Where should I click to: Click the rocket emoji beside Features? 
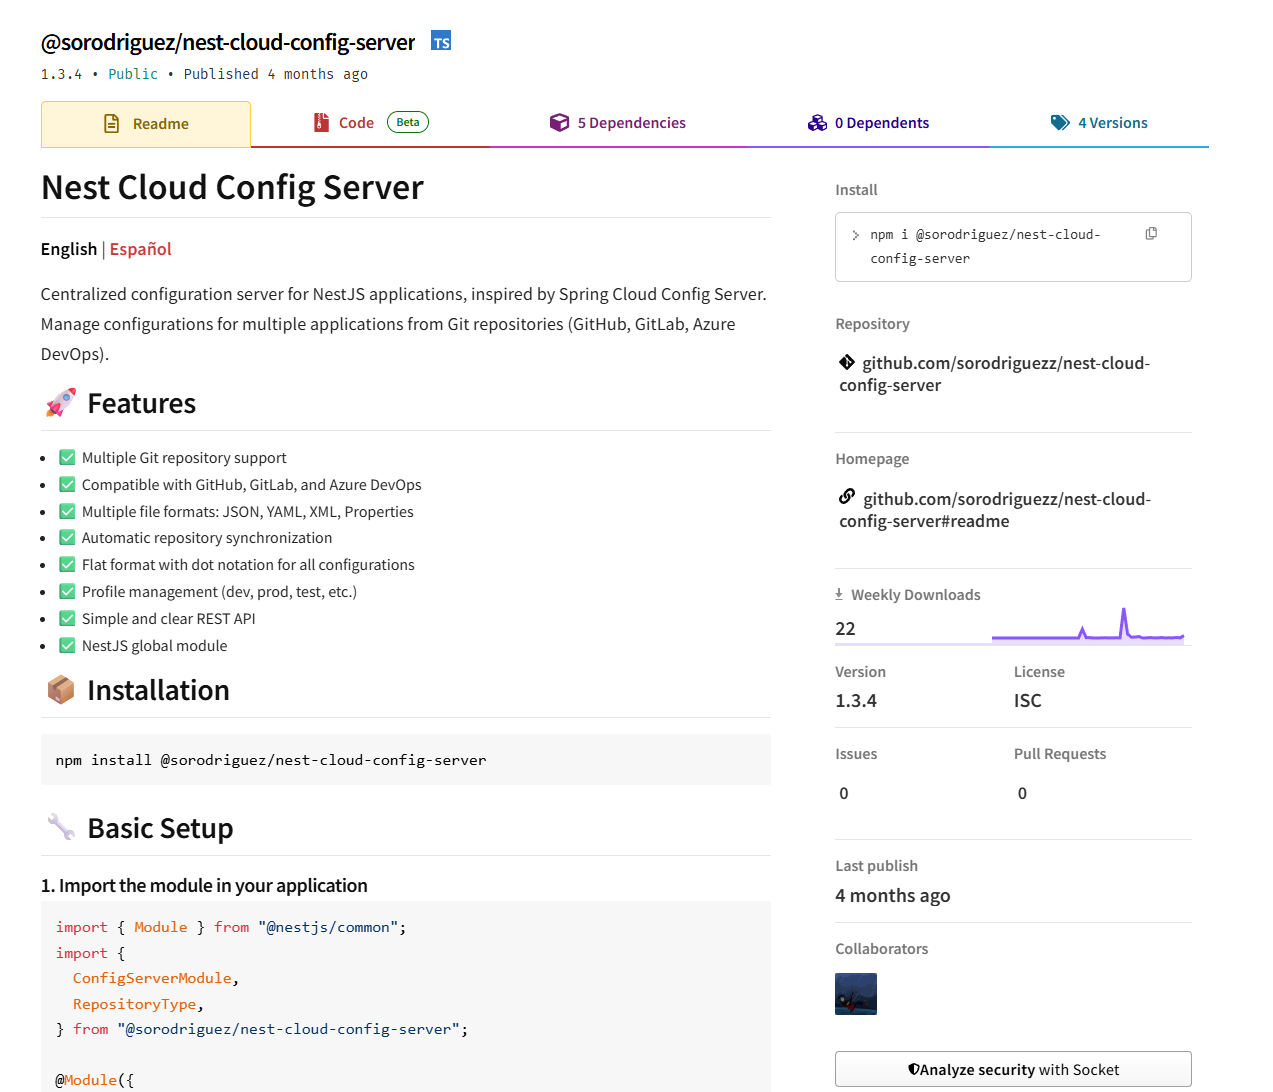pos(61,402)
